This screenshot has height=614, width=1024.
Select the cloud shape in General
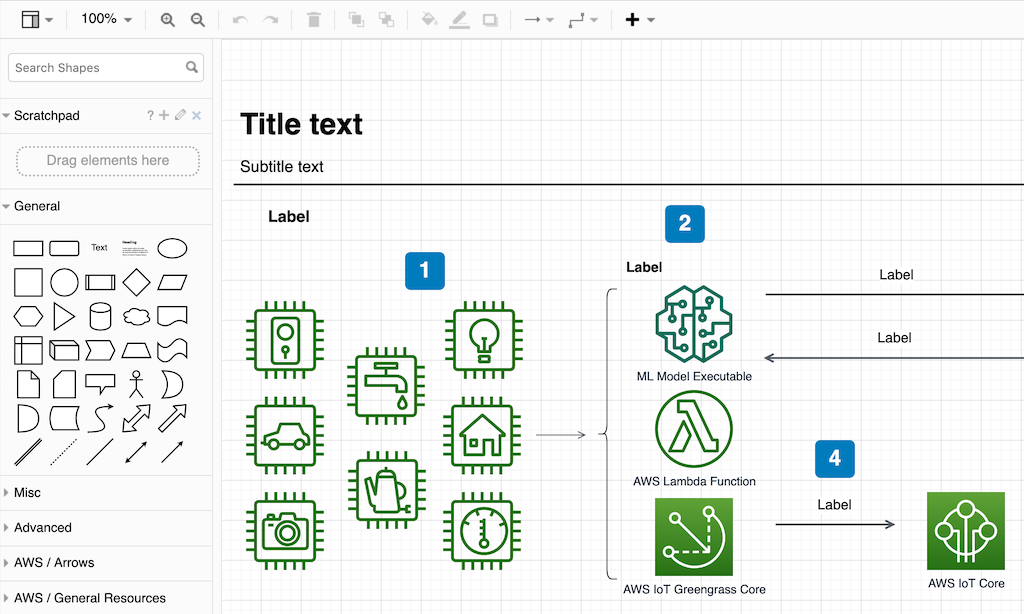136,317
